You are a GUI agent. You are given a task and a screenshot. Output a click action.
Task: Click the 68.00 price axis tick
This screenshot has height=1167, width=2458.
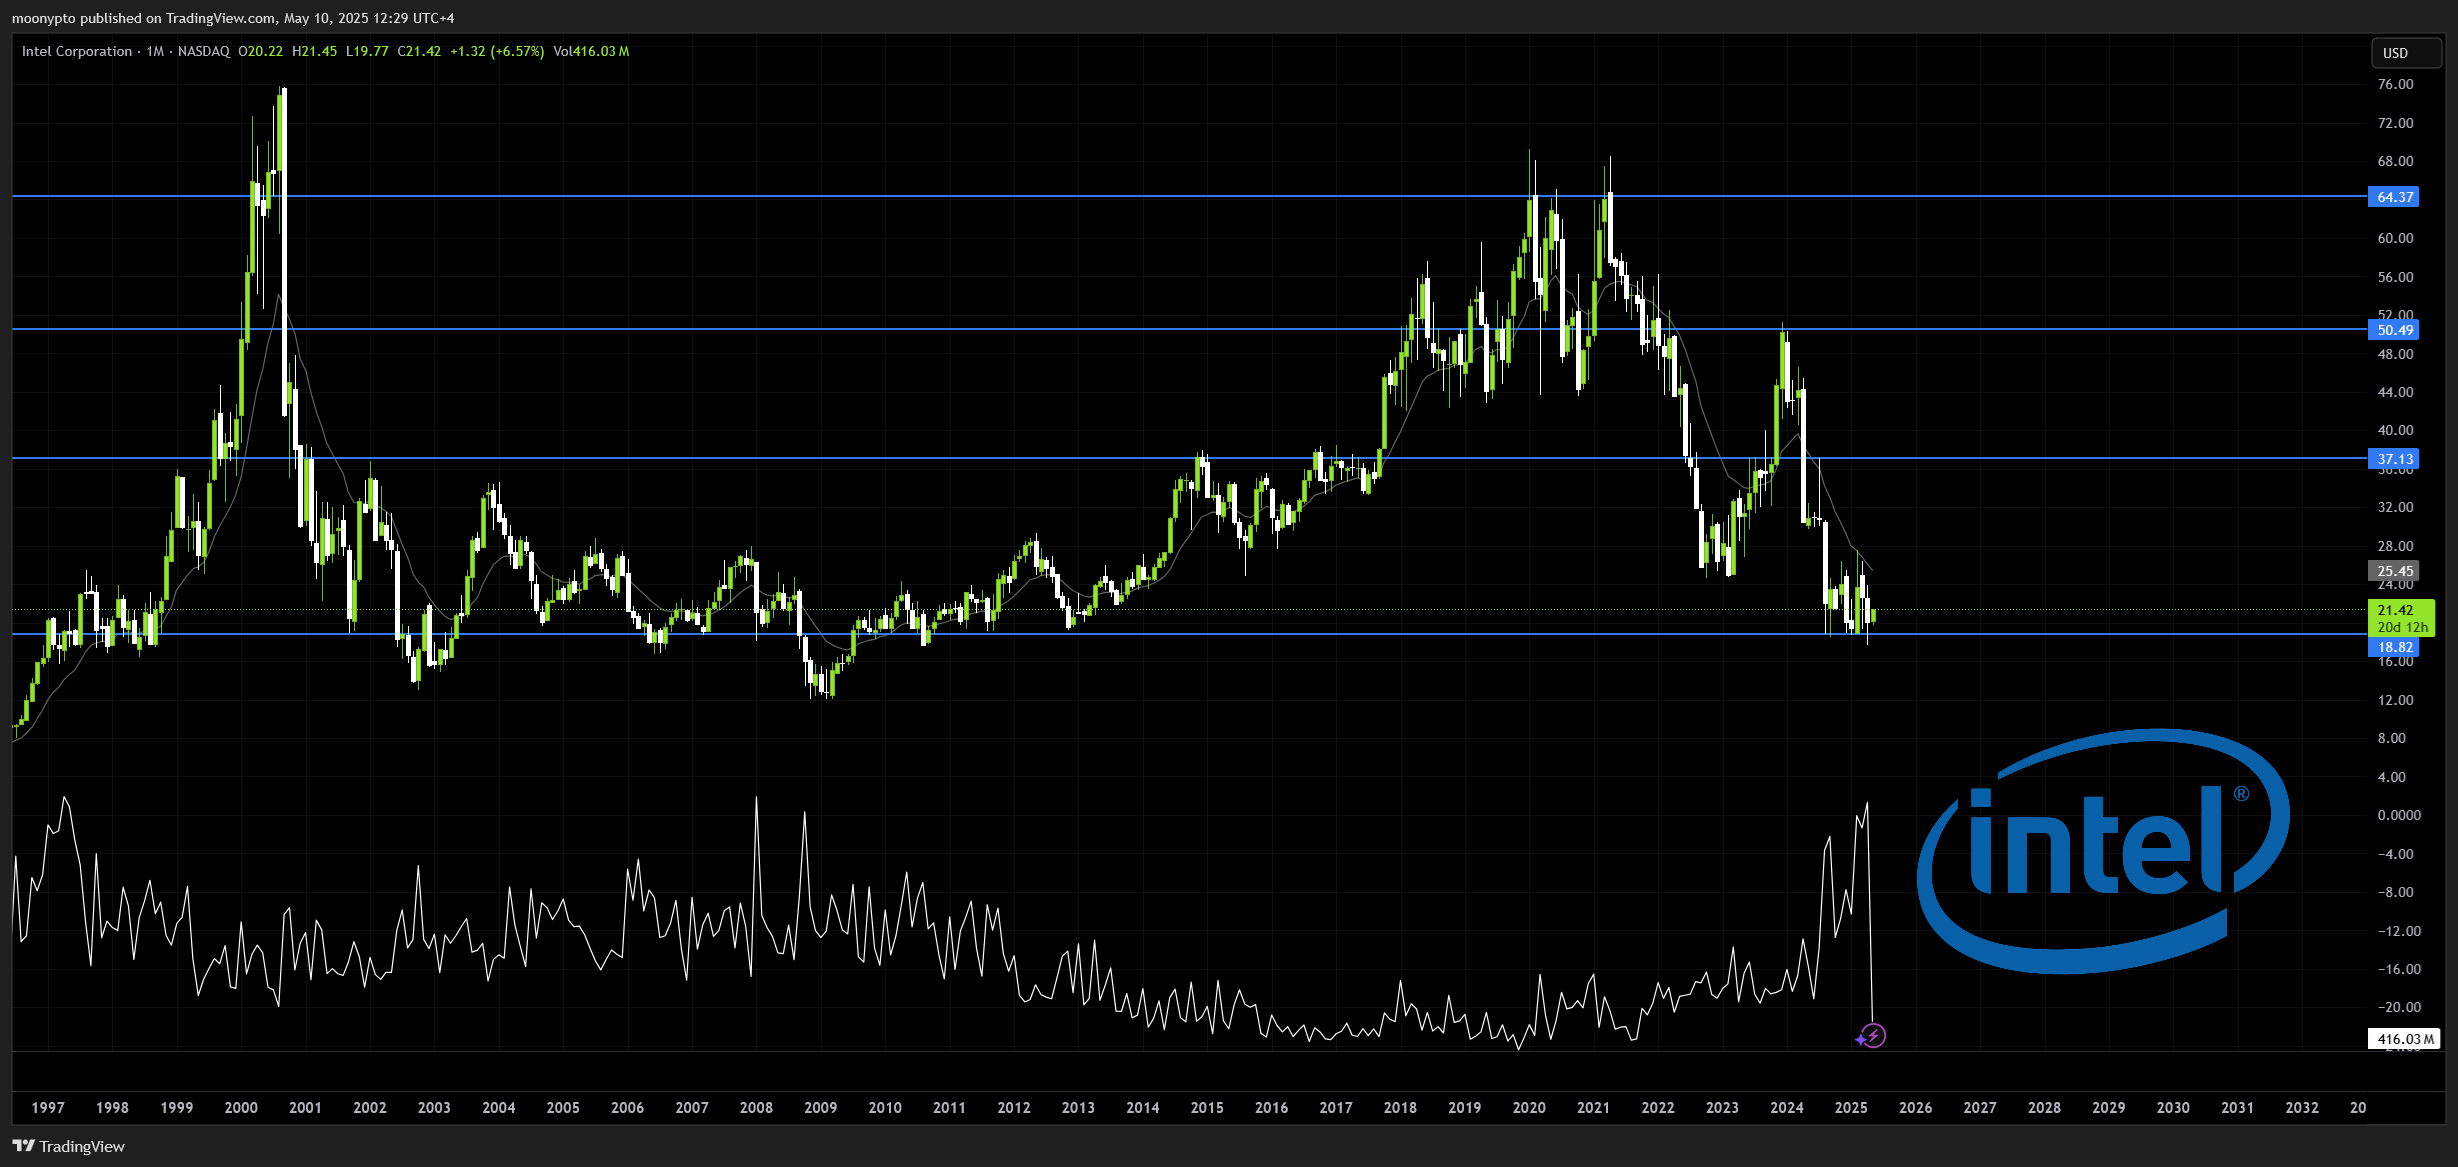[2395, 161]
